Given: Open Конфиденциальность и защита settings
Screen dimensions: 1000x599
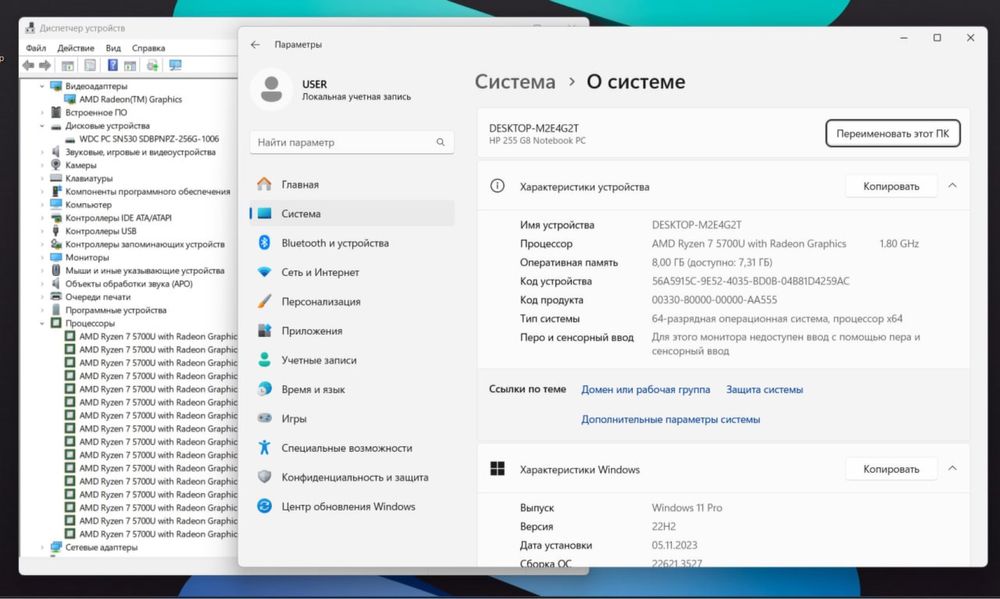Looking at the screenshot, I should point(352,477).
